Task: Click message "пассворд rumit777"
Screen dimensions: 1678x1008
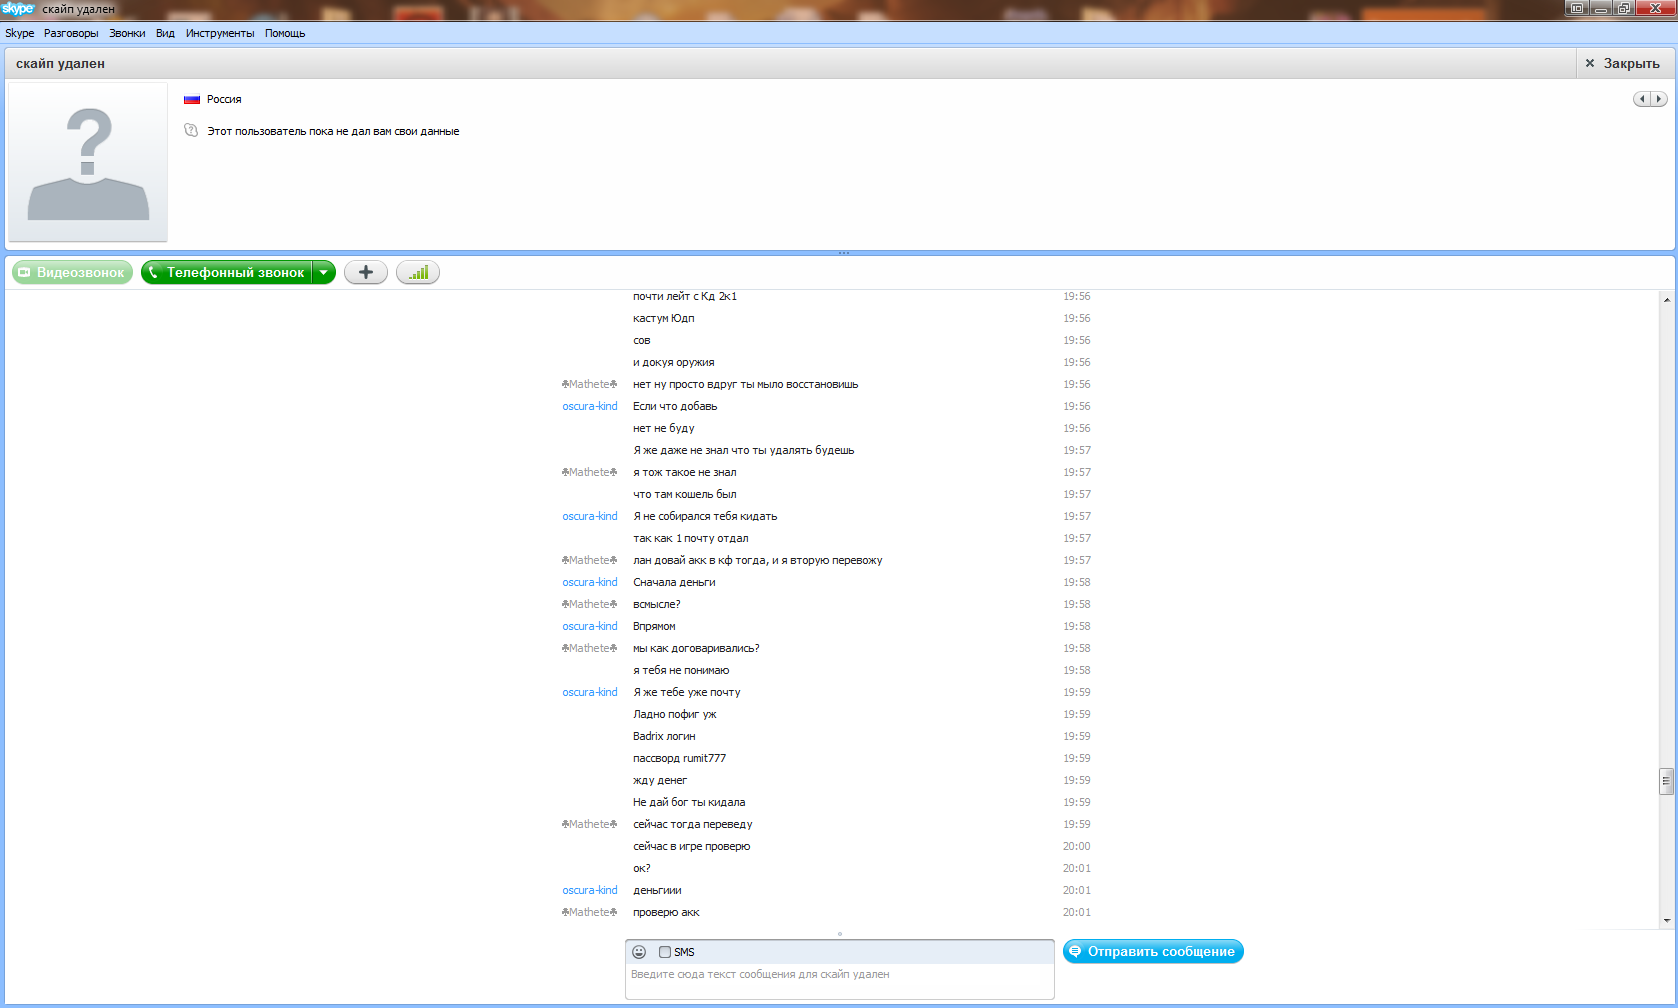Action: (x=680, y=758)
